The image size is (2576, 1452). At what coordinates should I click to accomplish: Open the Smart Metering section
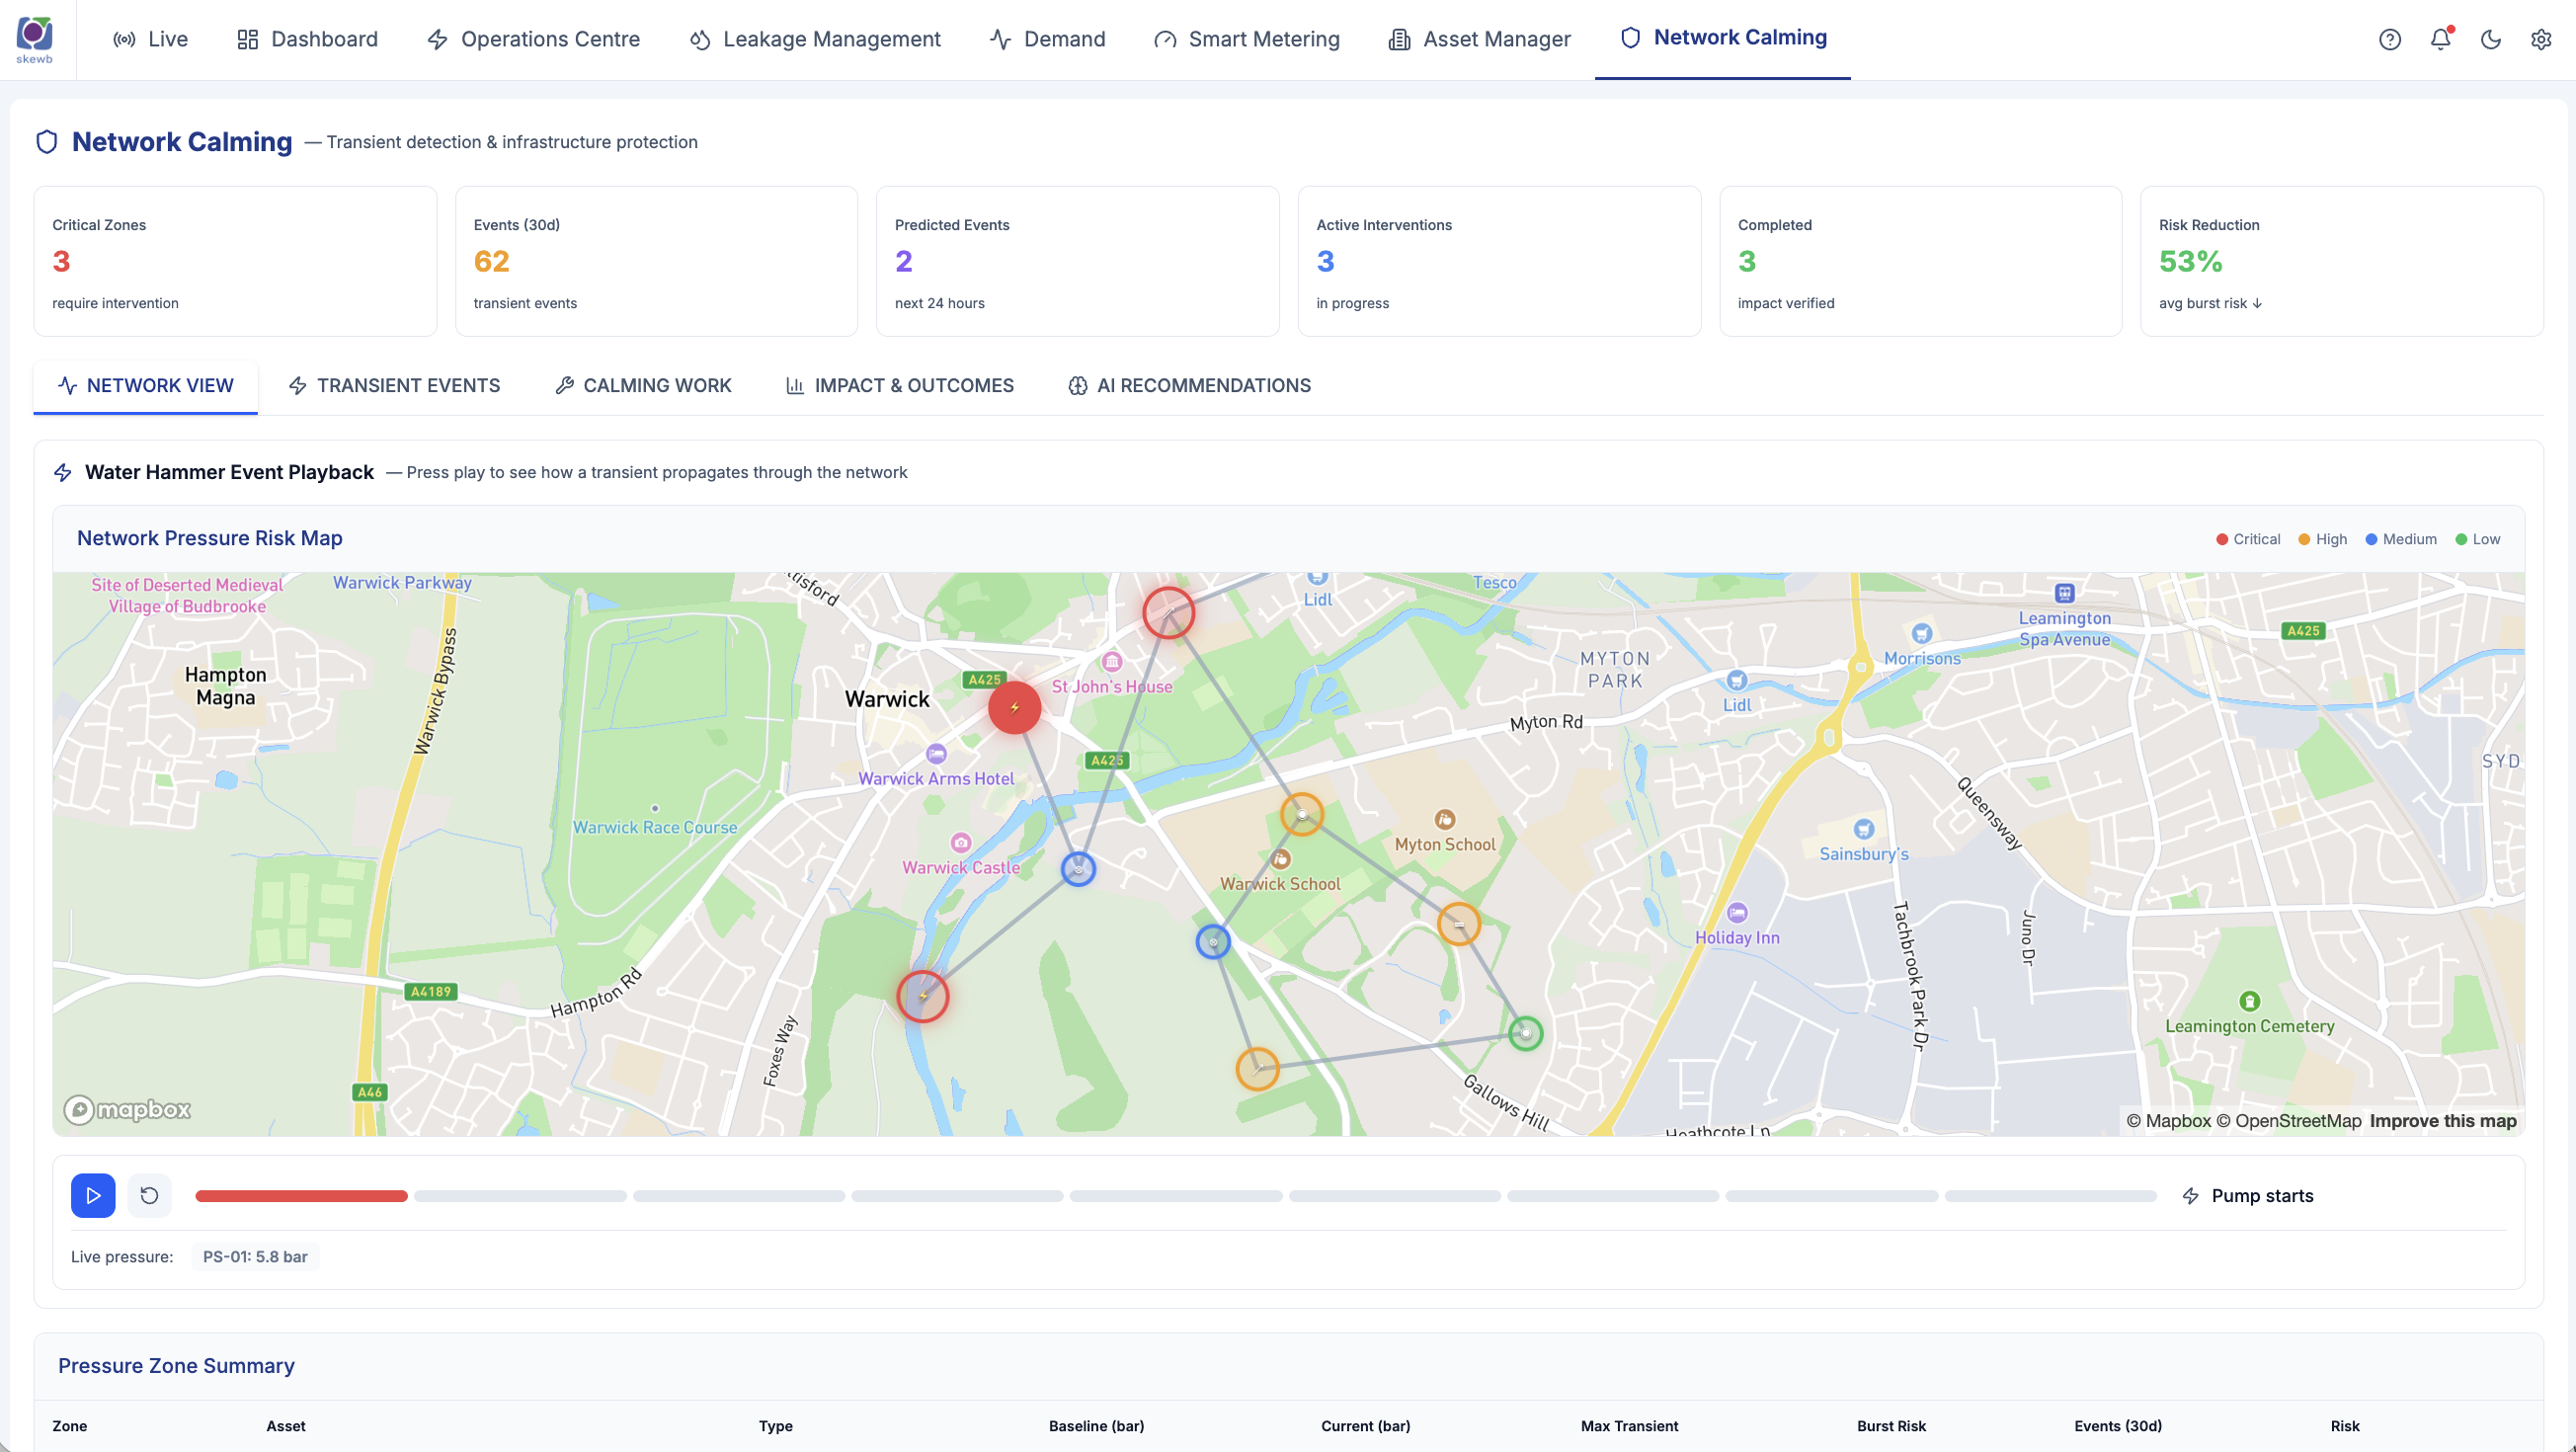coord(1246,39)
